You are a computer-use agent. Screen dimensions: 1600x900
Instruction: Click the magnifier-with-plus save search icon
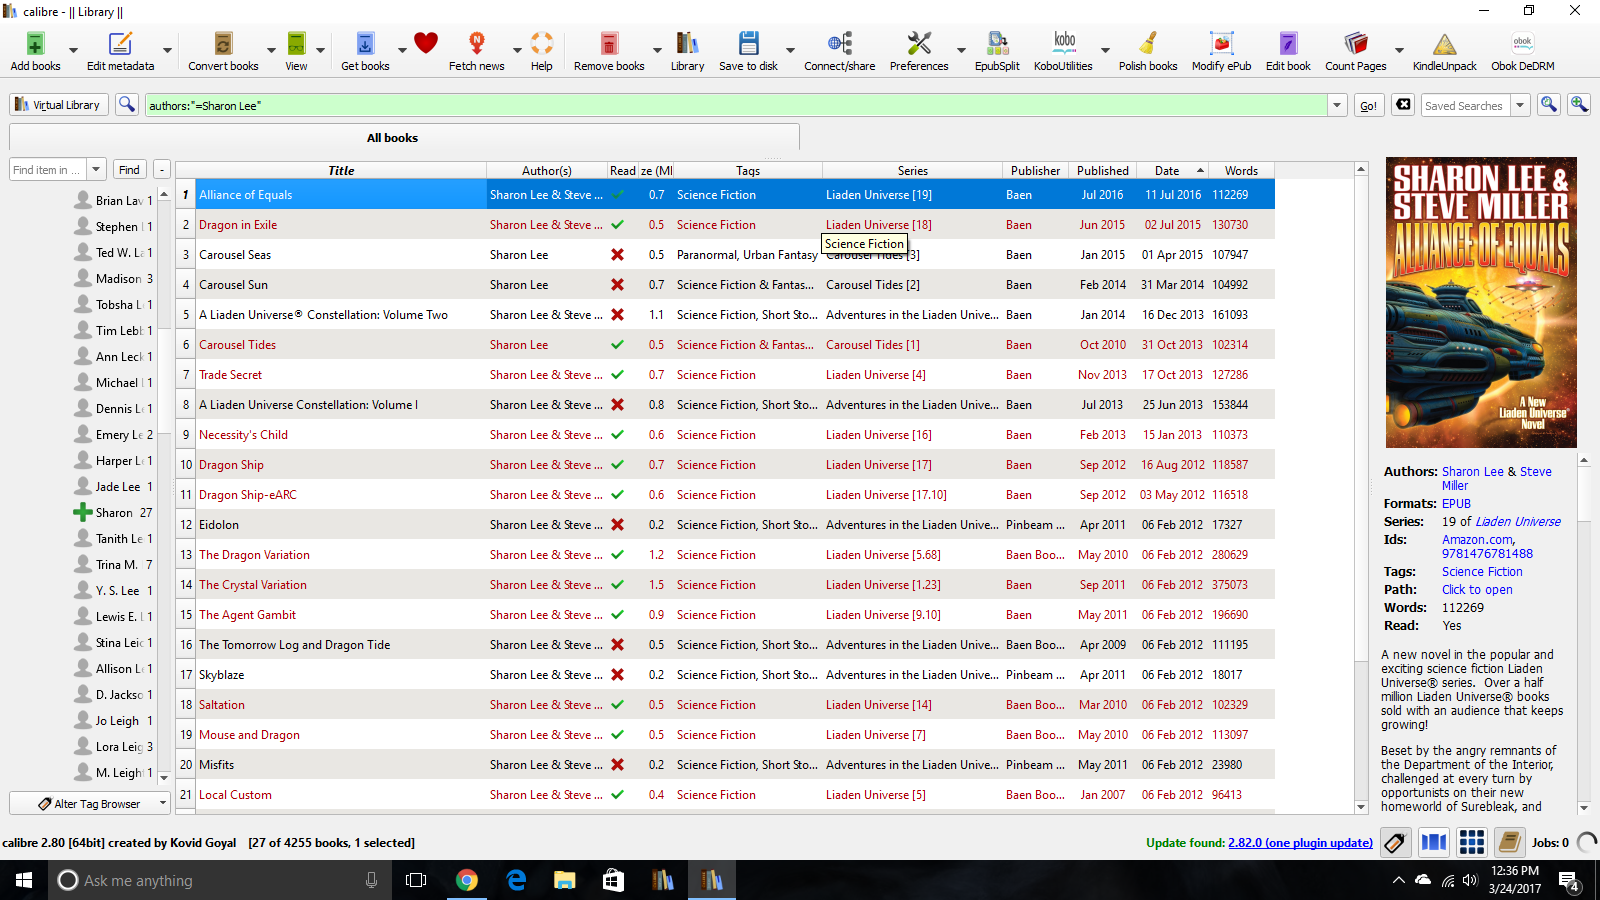click(1579, 104)
